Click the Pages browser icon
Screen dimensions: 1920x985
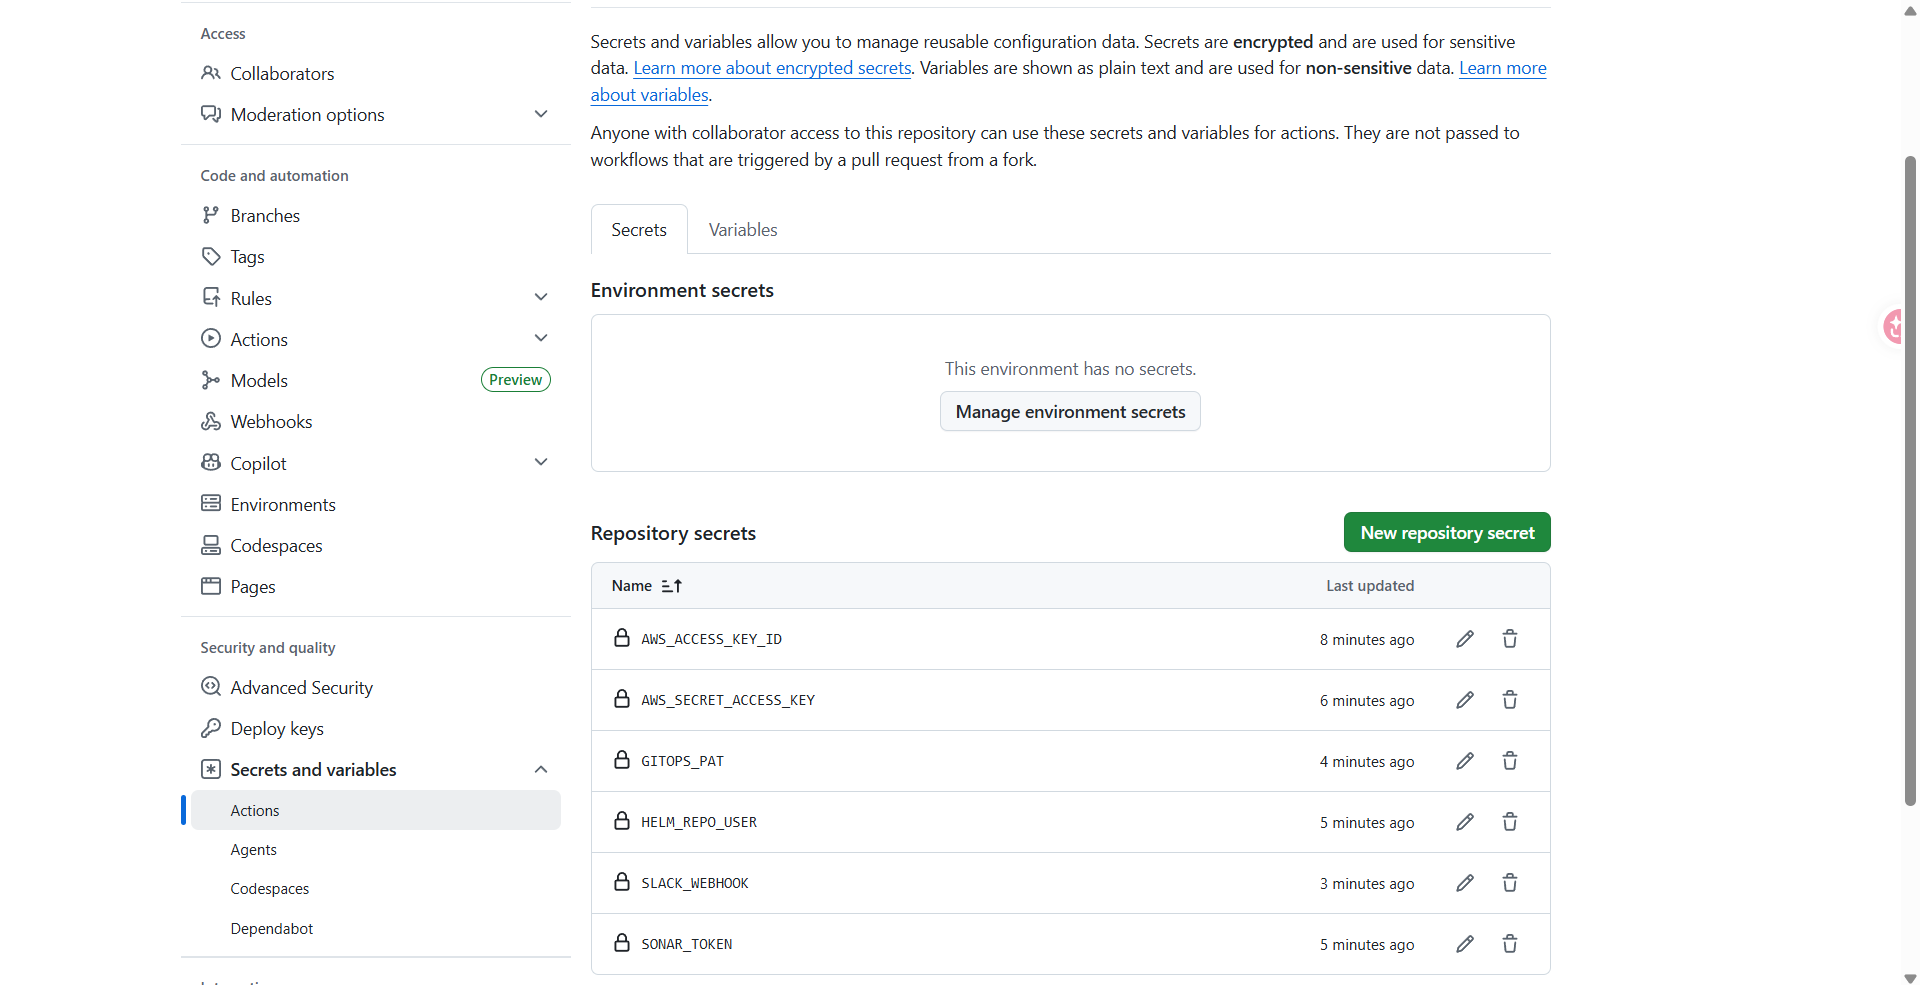(211, 586)
